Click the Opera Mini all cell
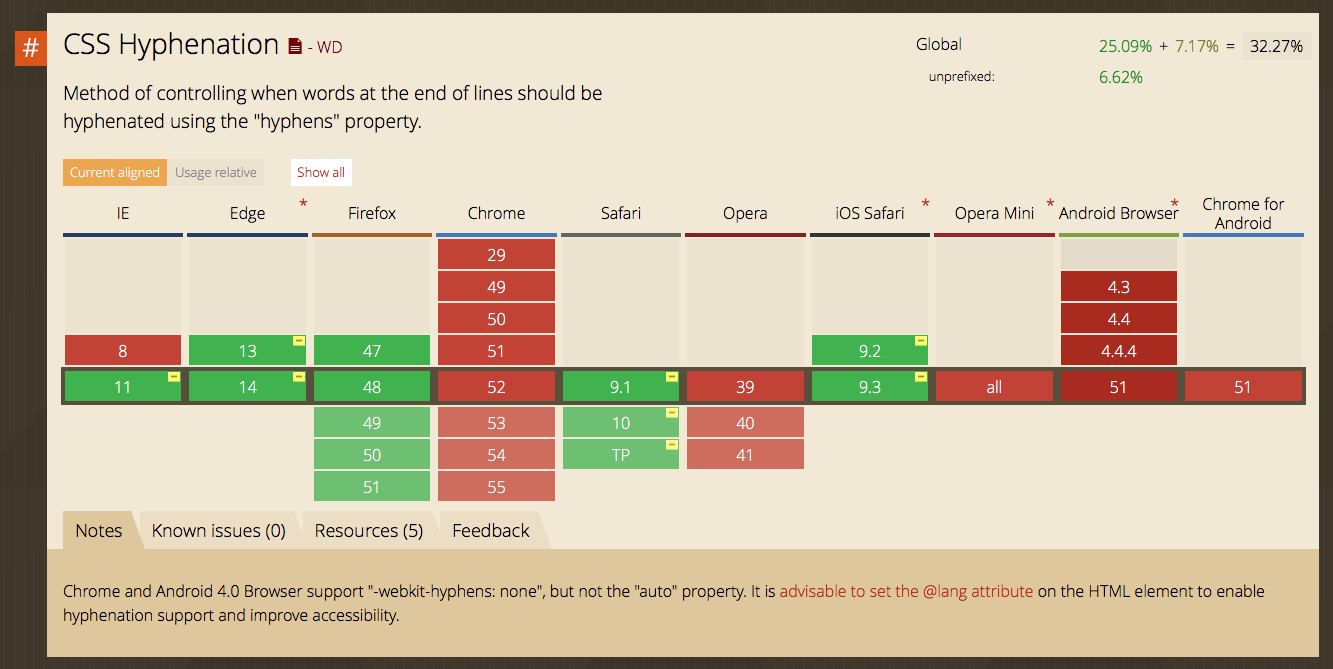The image size is (1333, 669). [x=993, y=387]
